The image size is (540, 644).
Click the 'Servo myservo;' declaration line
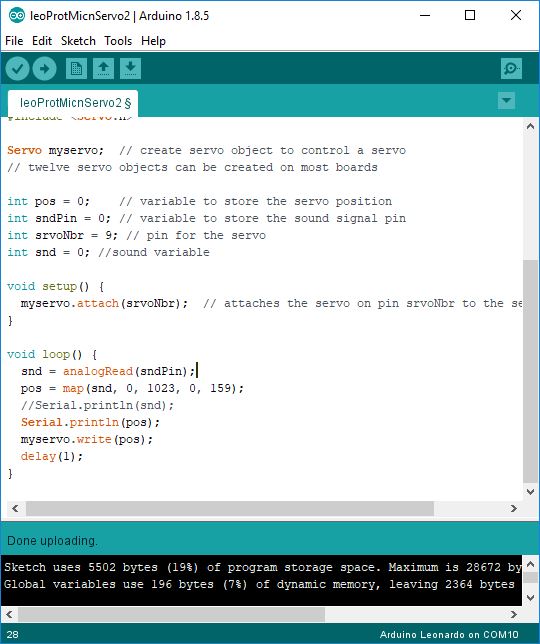tap(206, 150)
